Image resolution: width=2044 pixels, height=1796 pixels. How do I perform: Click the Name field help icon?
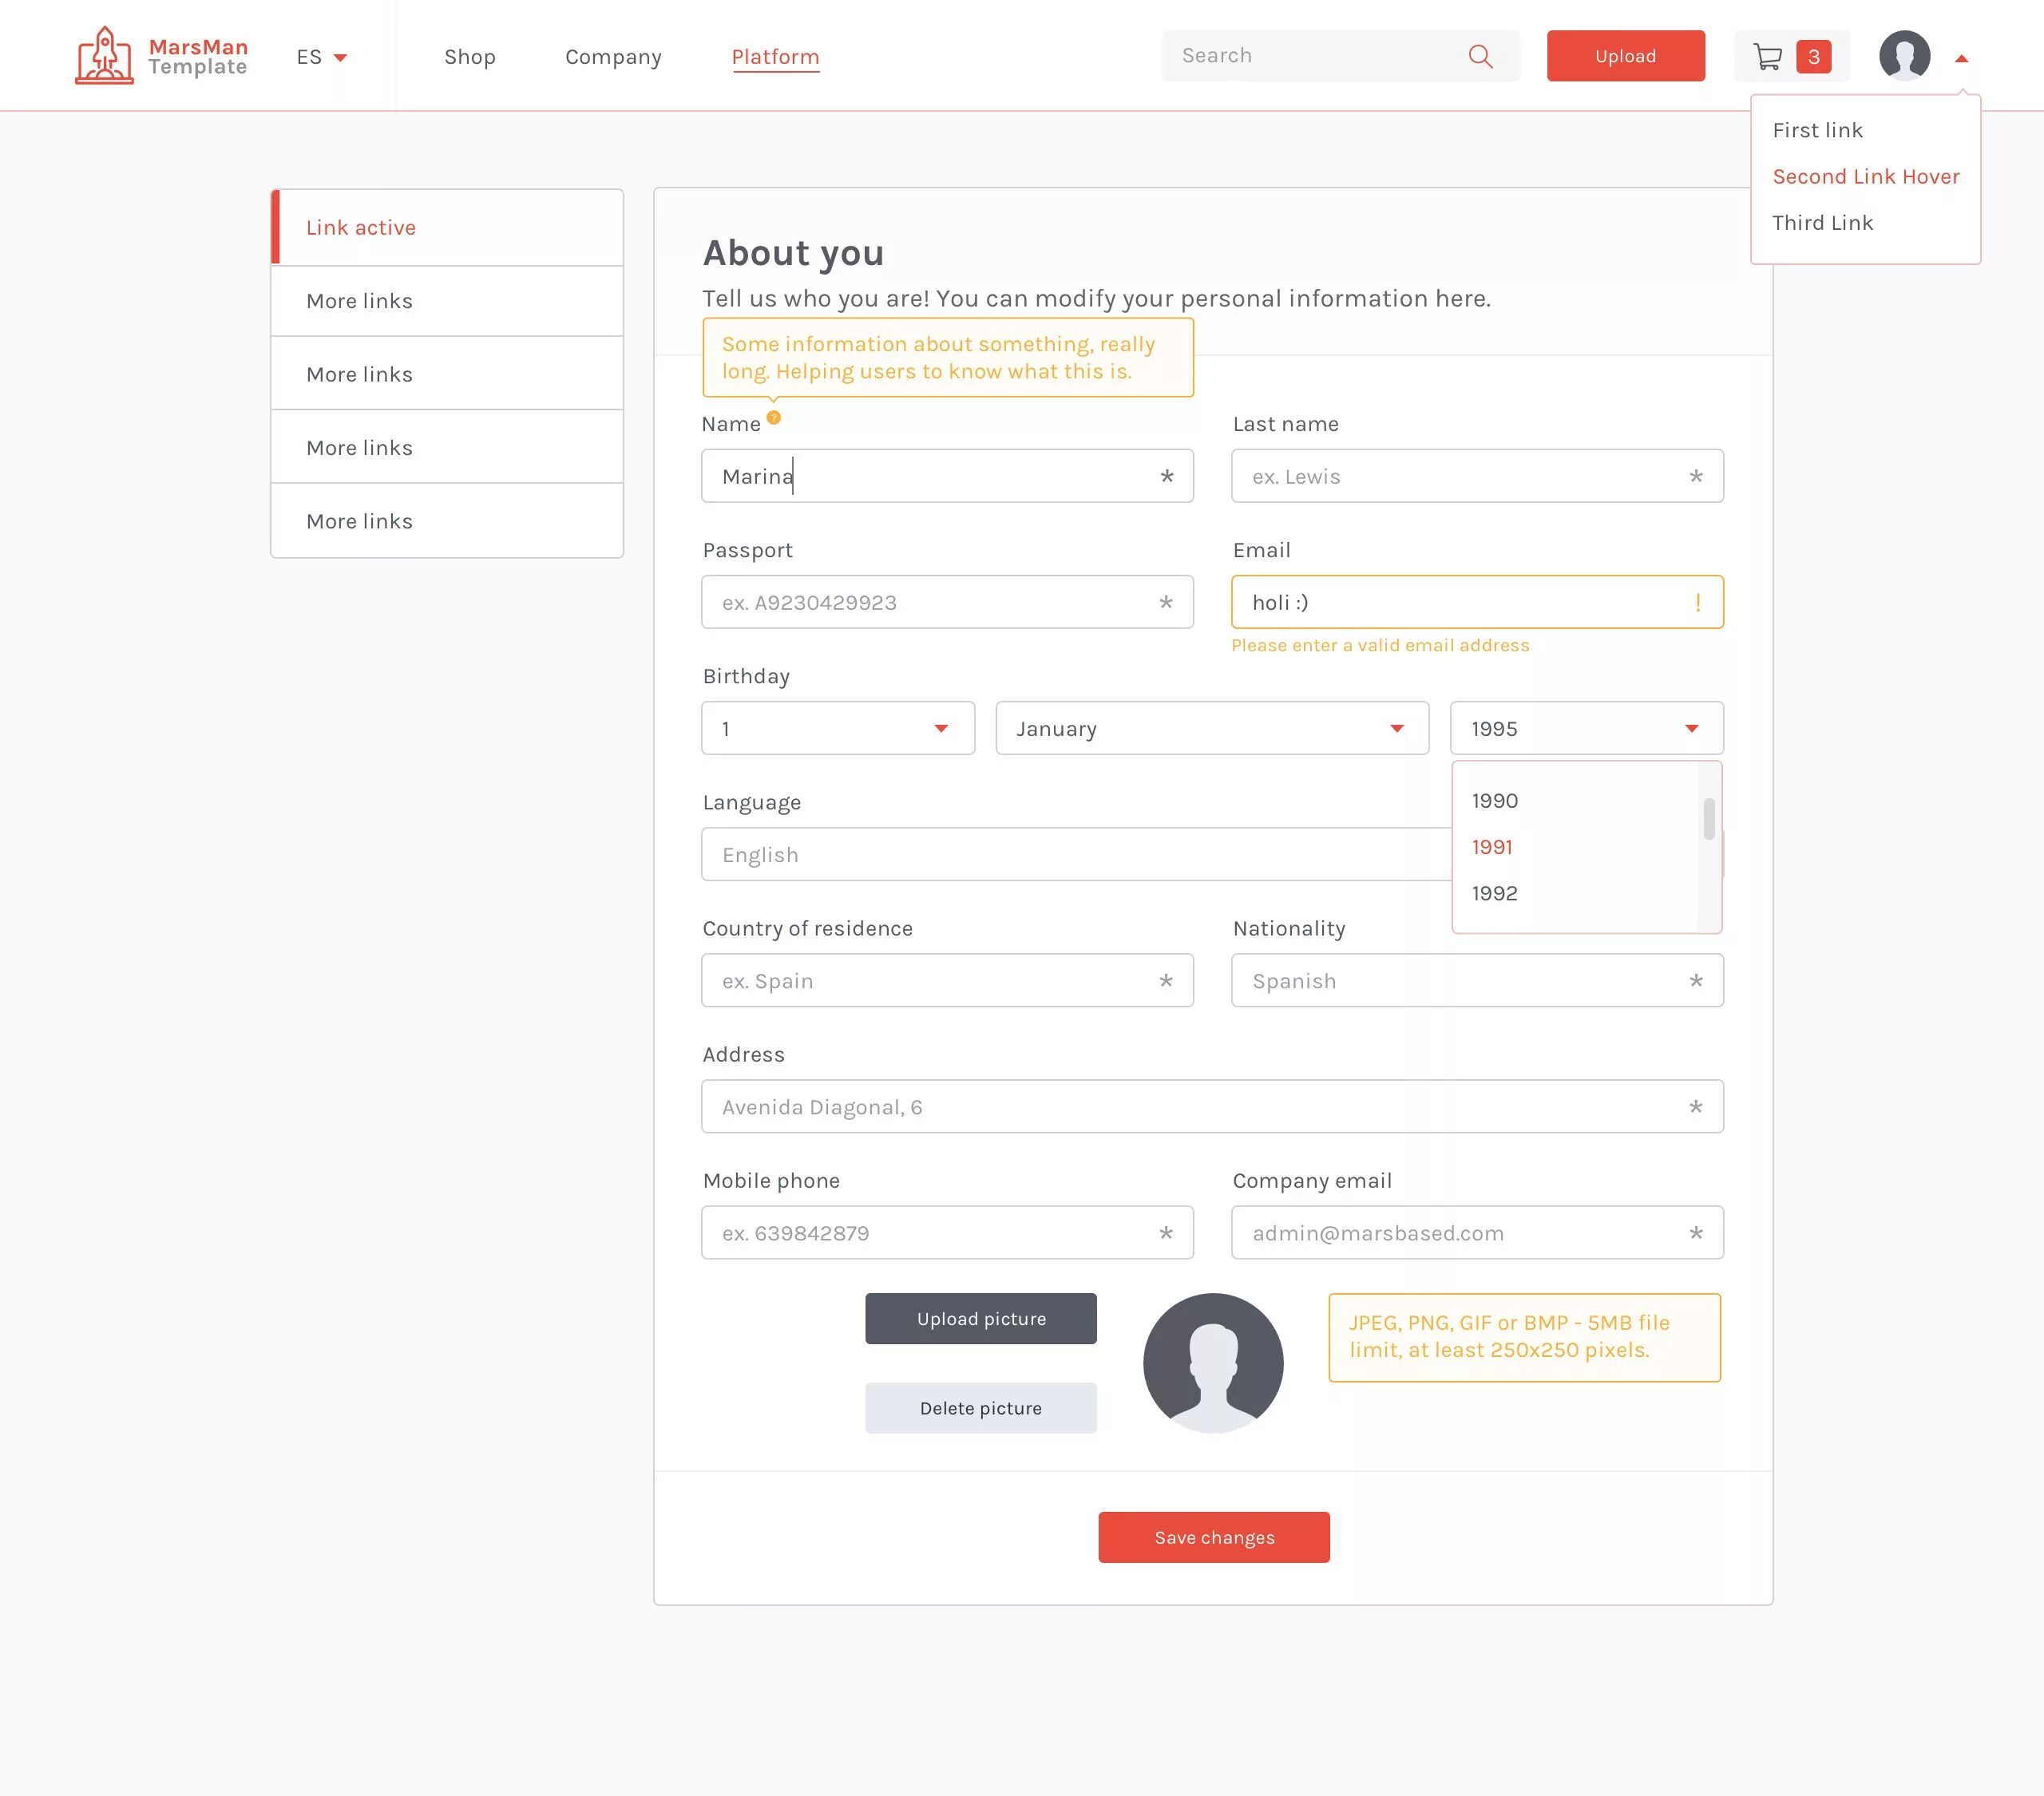[x=773, y=418]
